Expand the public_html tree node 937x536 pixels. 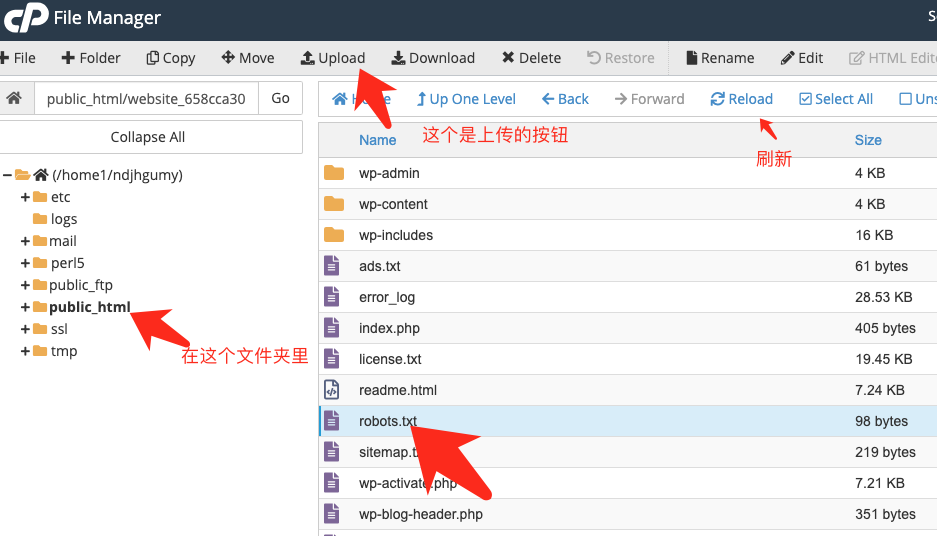tap(25, 307)
